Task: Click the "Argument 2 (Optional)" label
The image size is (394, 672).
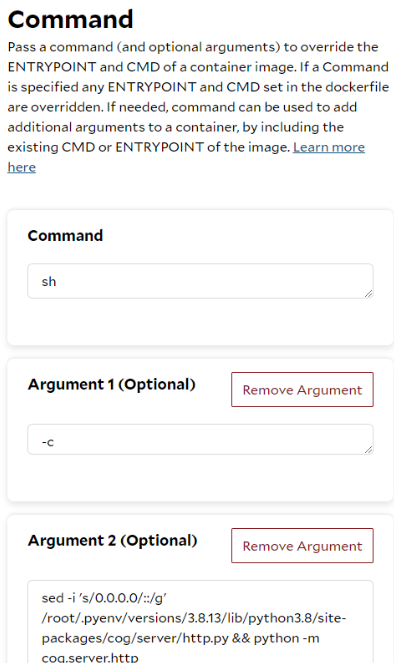Action: click(x=112, y=540)
